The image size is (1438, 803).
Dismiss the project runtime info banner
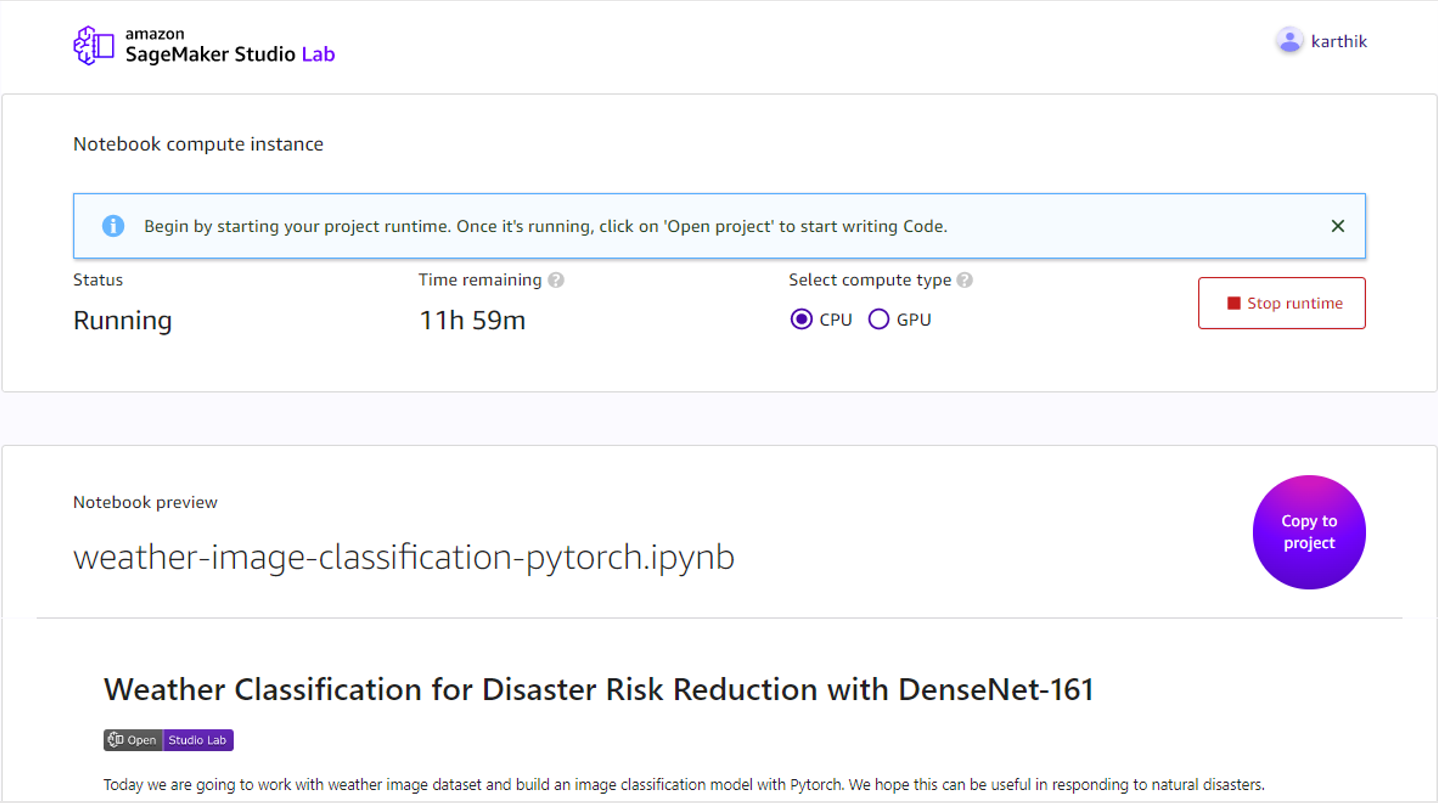pyautogui.click(x=1337, y=226)
